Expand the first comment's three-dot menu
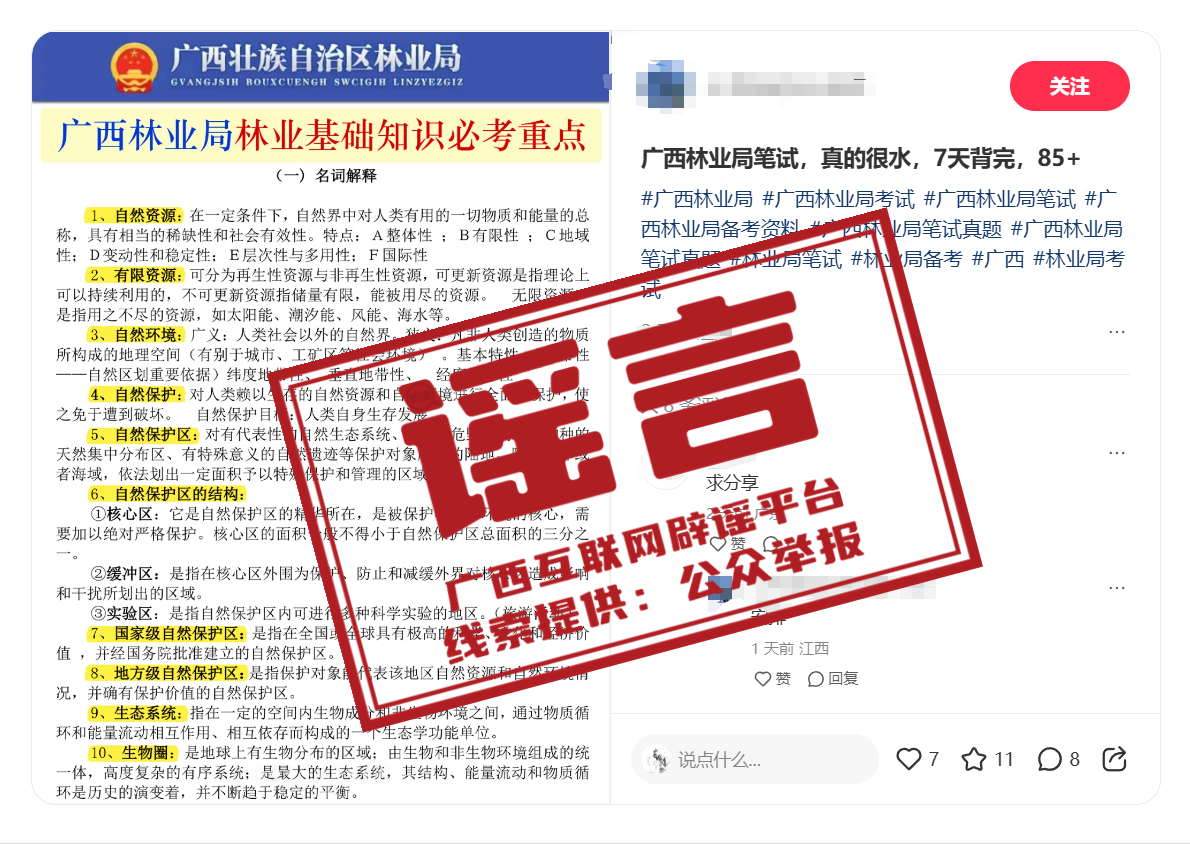Viewport: 1190px width, 844px height. tap(1116, 332)
